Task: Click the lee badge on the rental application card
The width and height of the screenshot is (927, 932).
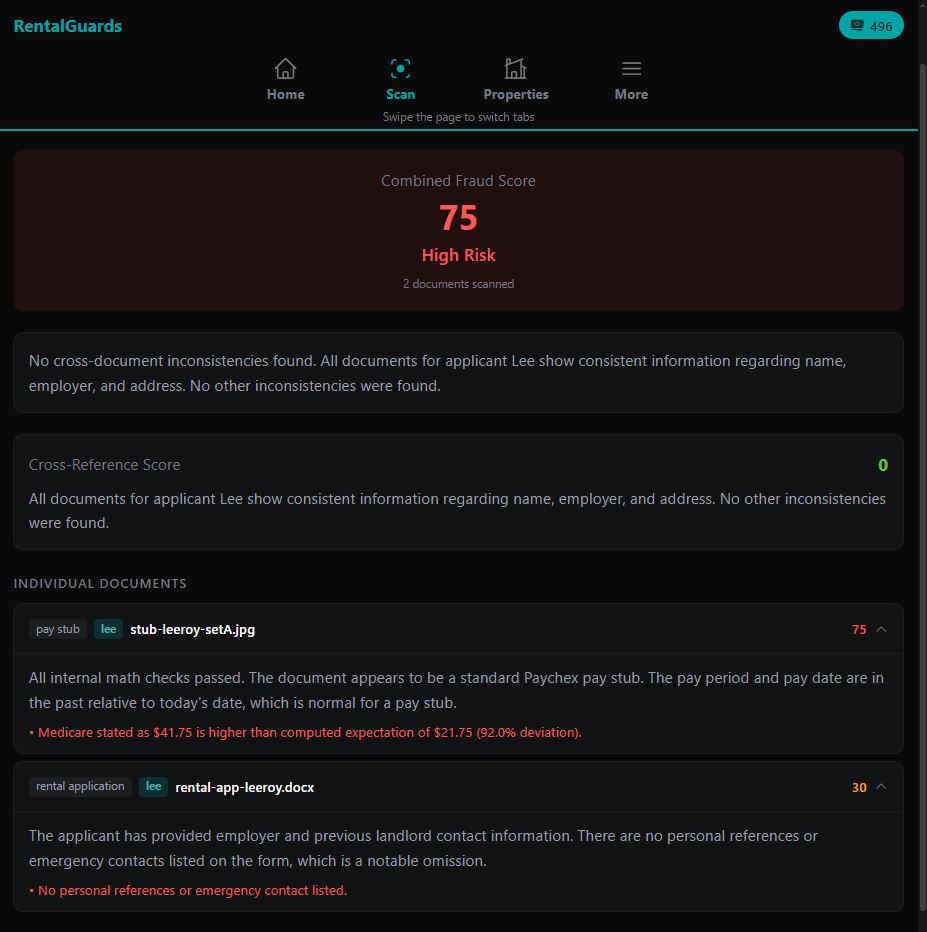Action: [x=153, y=787]
